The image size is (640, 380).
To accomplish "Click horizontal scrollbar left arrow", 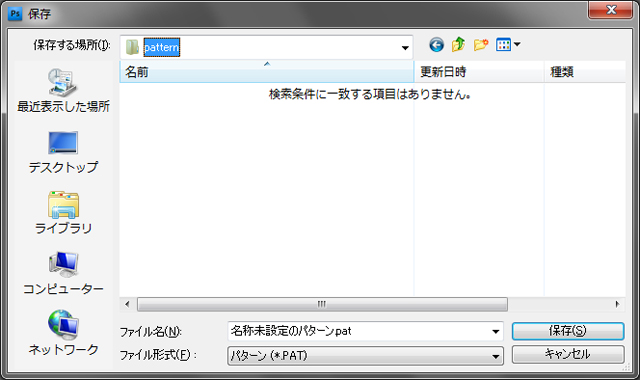I will pyautogui.click(x=127, y=304).
